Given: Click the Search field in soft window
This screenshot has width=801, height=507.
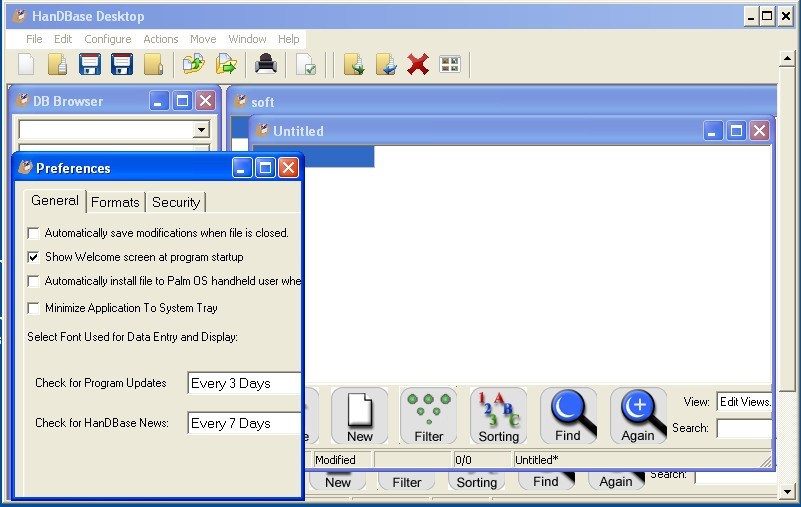Looking at the screenshot, I should pyautogui.click(x=736, y=477).
